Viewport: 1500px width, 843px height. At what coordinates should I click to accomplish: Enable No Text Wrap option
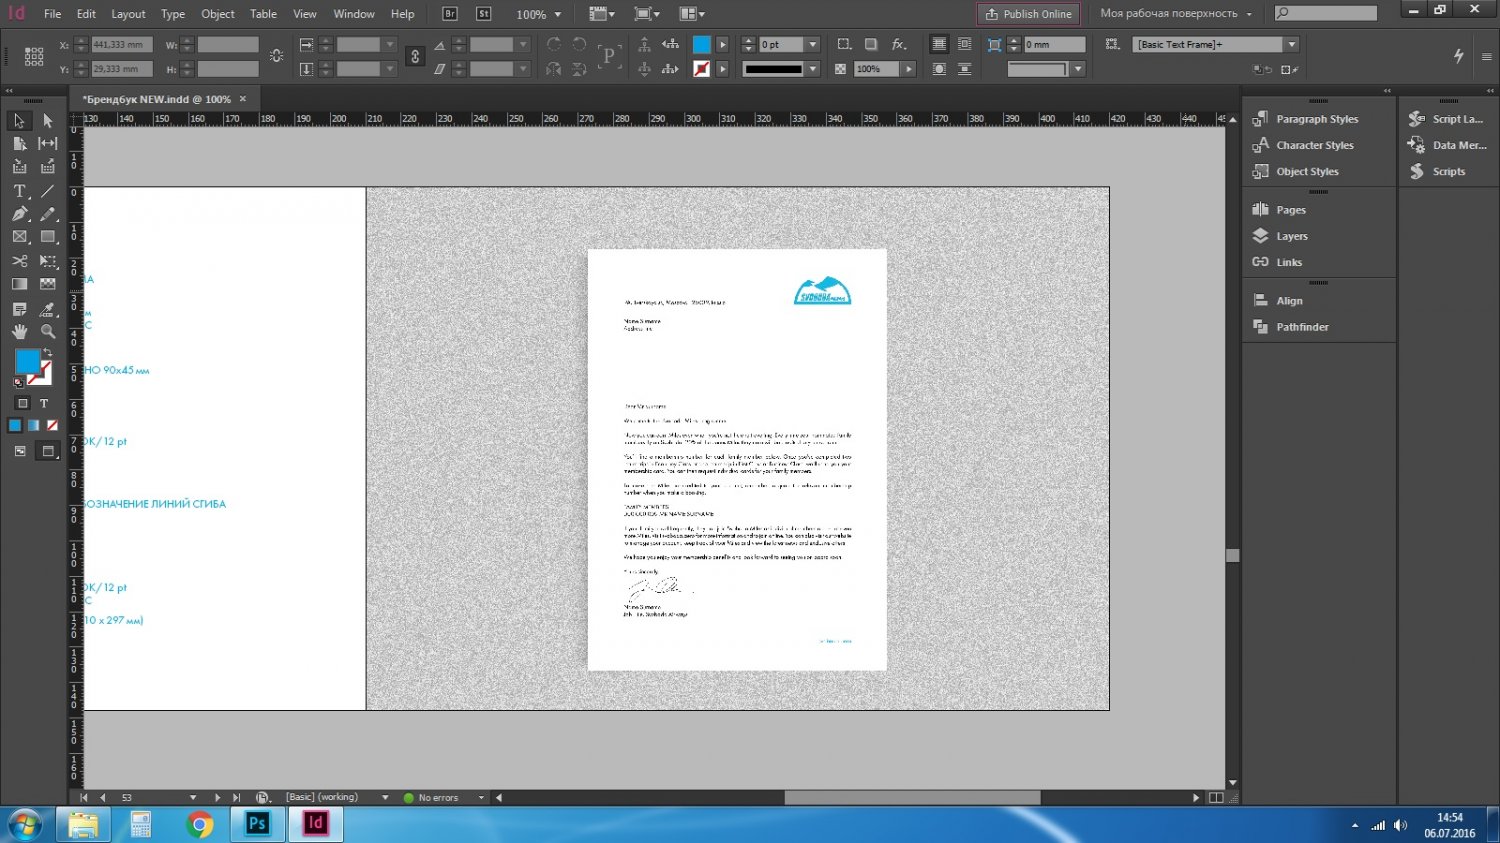point(938,45)
